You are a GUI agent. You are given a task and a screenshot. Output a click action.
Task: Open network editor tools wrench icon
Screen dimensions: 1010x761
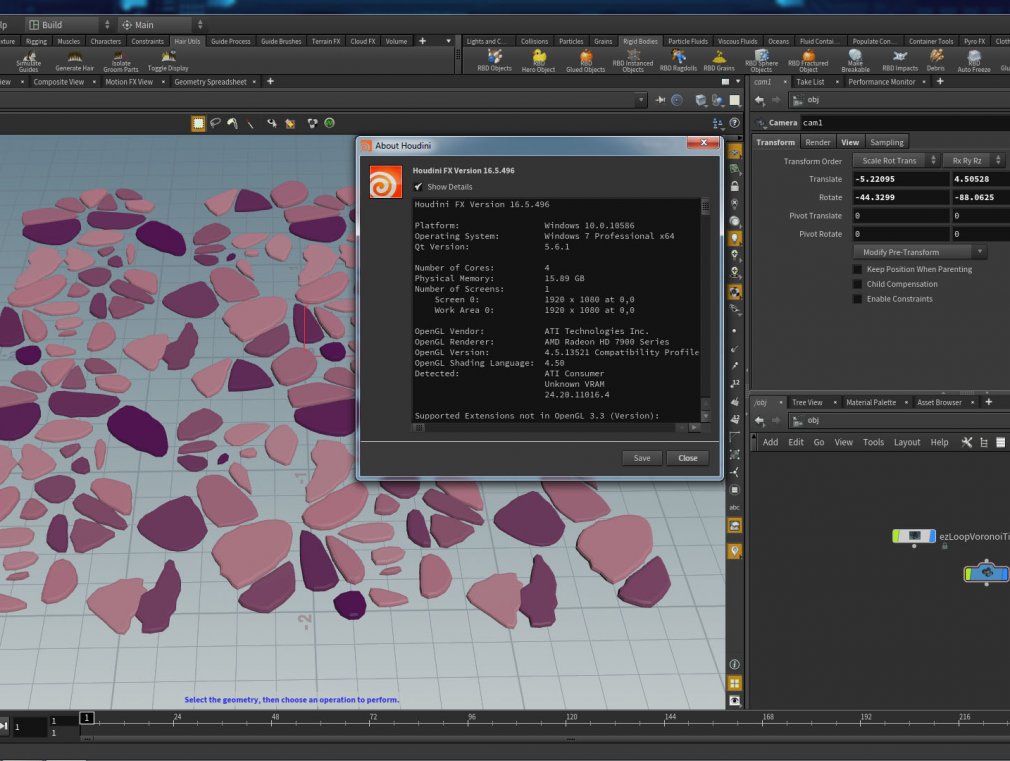(x=966, y=442)
